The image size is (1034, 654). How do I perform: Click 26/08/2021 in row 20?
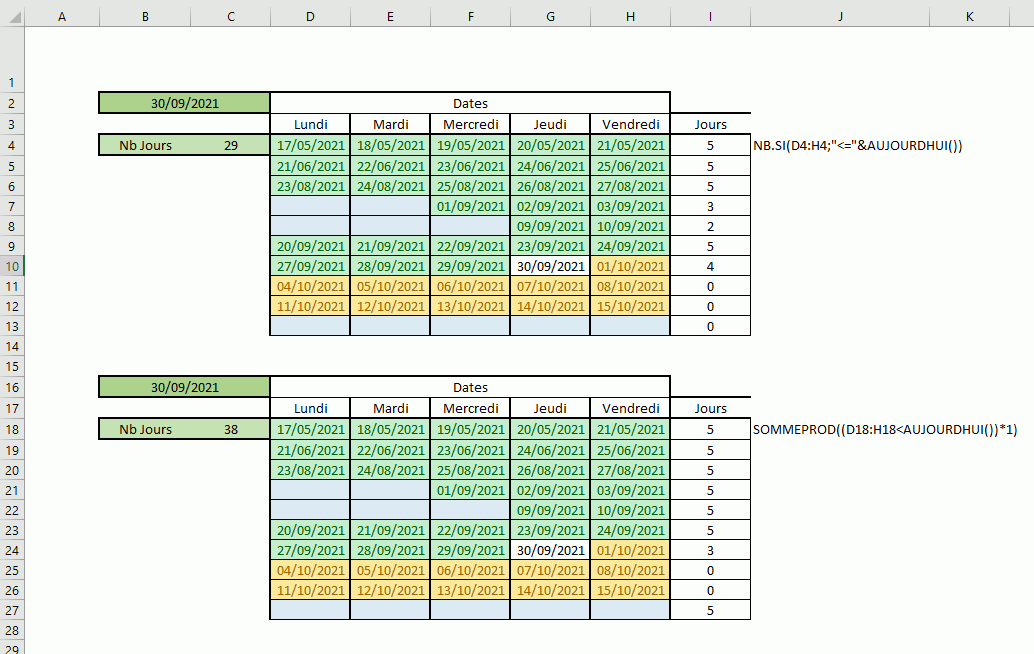550,470
